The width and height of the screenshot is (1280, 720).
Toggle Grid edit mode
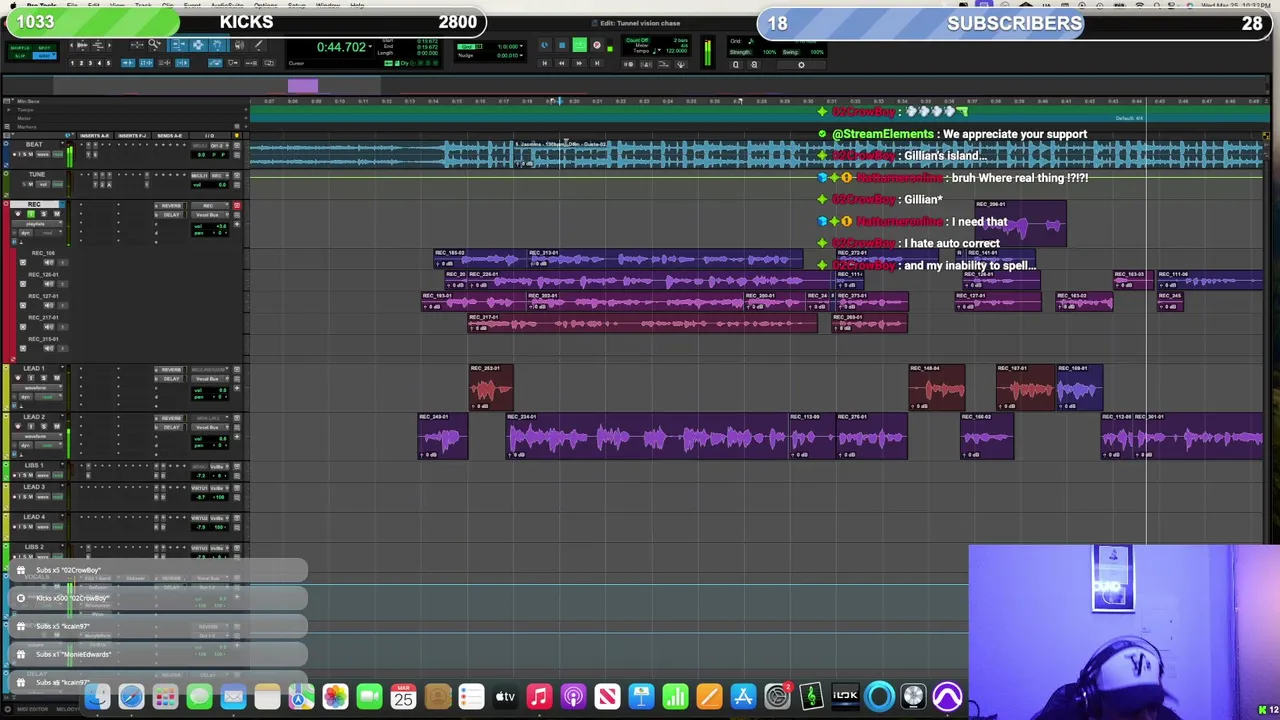coord(44,55)
